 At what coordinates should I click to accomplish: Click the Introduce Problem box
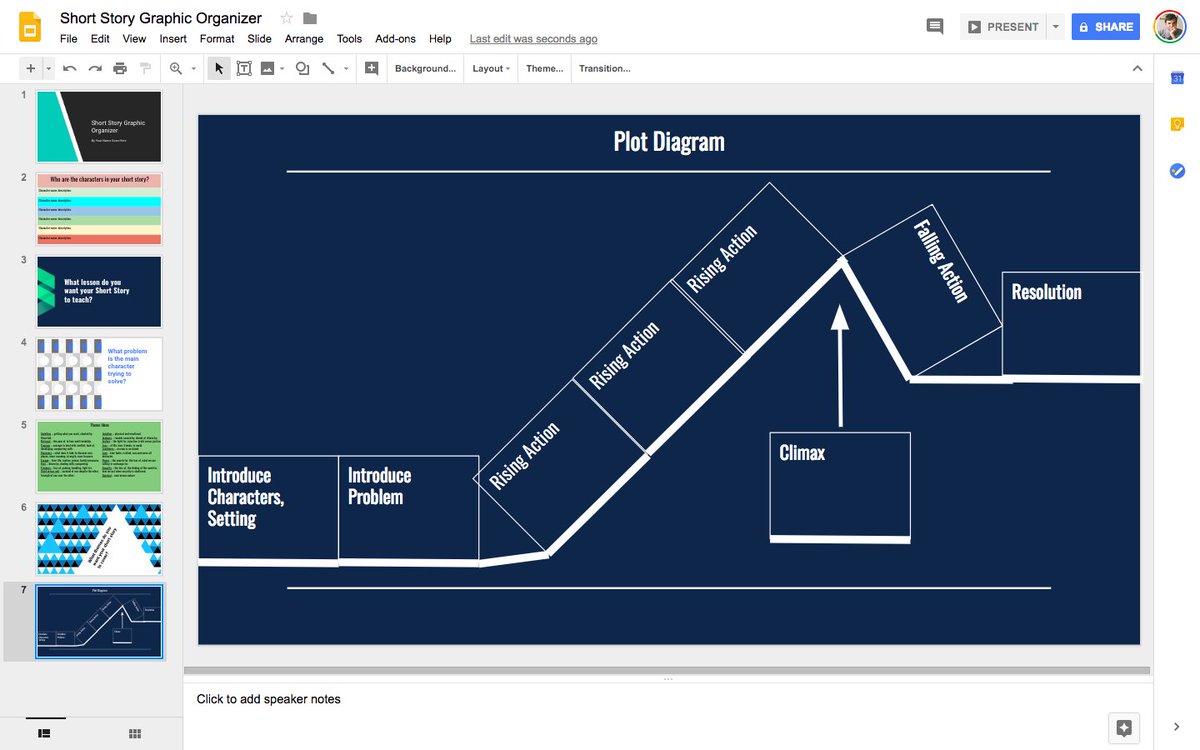click(x=408, y=507)
